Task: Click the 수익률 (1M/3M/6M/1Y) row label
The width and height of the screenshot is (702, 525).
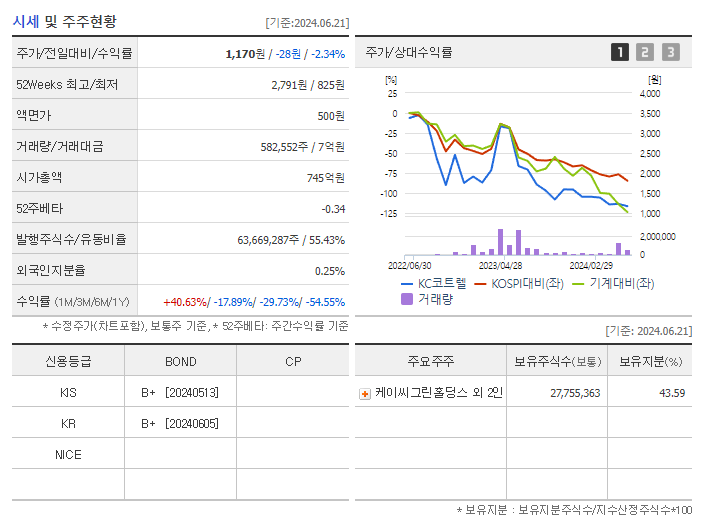Action: click(x=73, y=302)
